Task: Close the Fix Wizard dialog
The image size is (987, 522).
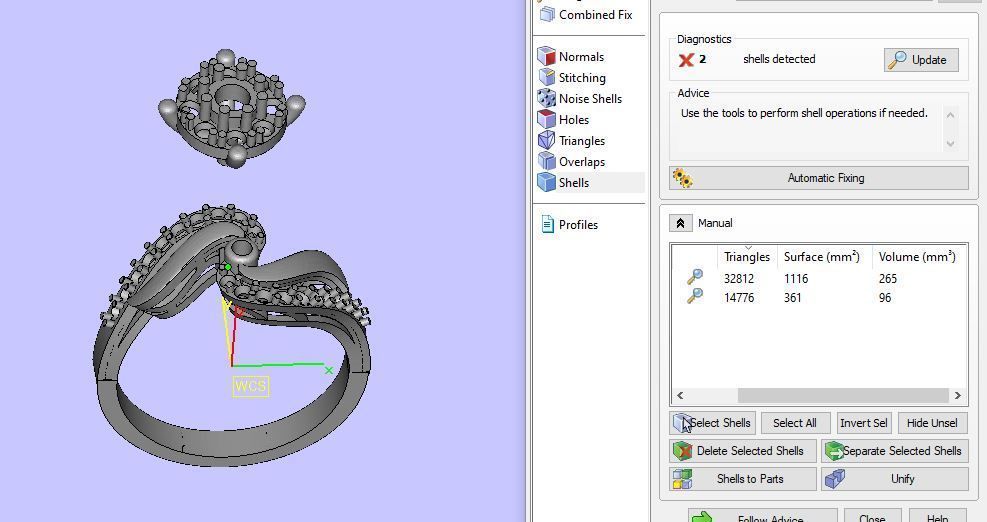Action: pos(872,516)
